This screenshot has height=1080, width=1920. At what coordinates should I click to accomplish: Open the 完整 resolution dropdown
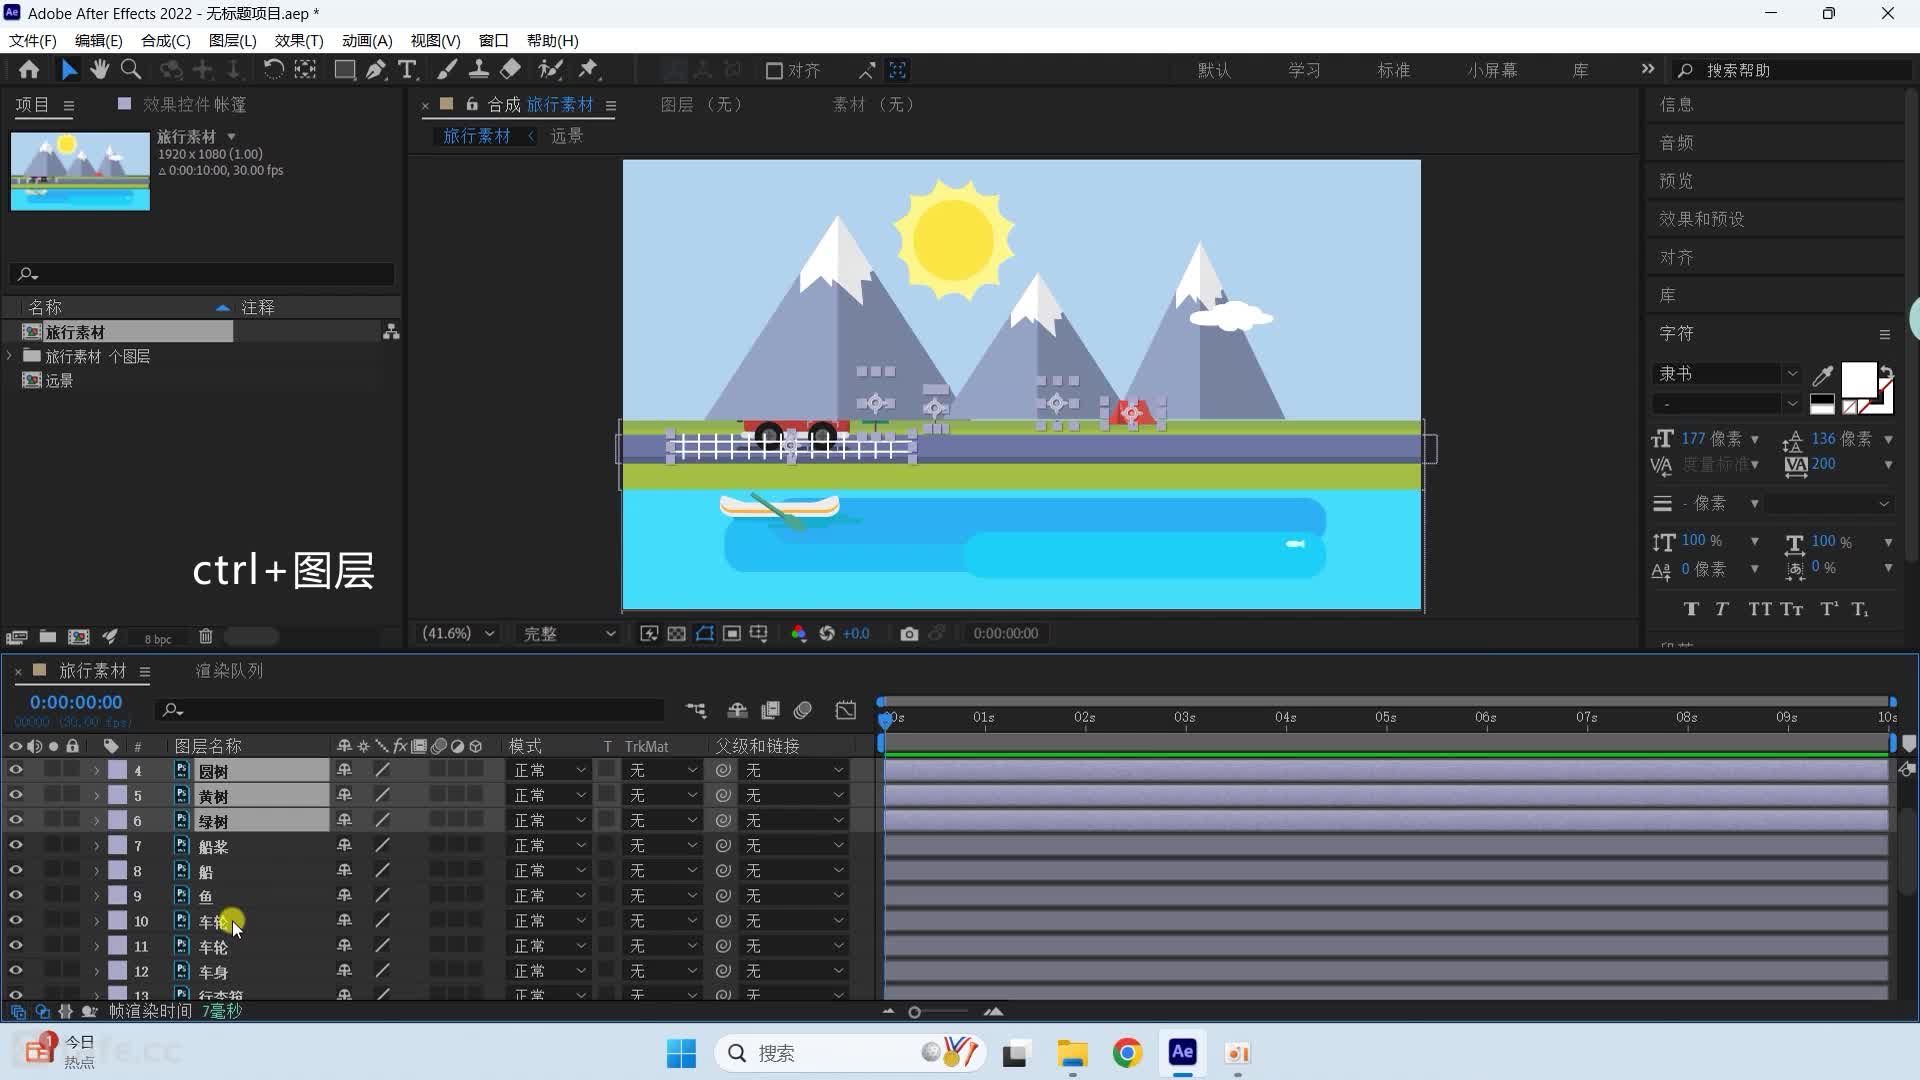coord(569,634)
